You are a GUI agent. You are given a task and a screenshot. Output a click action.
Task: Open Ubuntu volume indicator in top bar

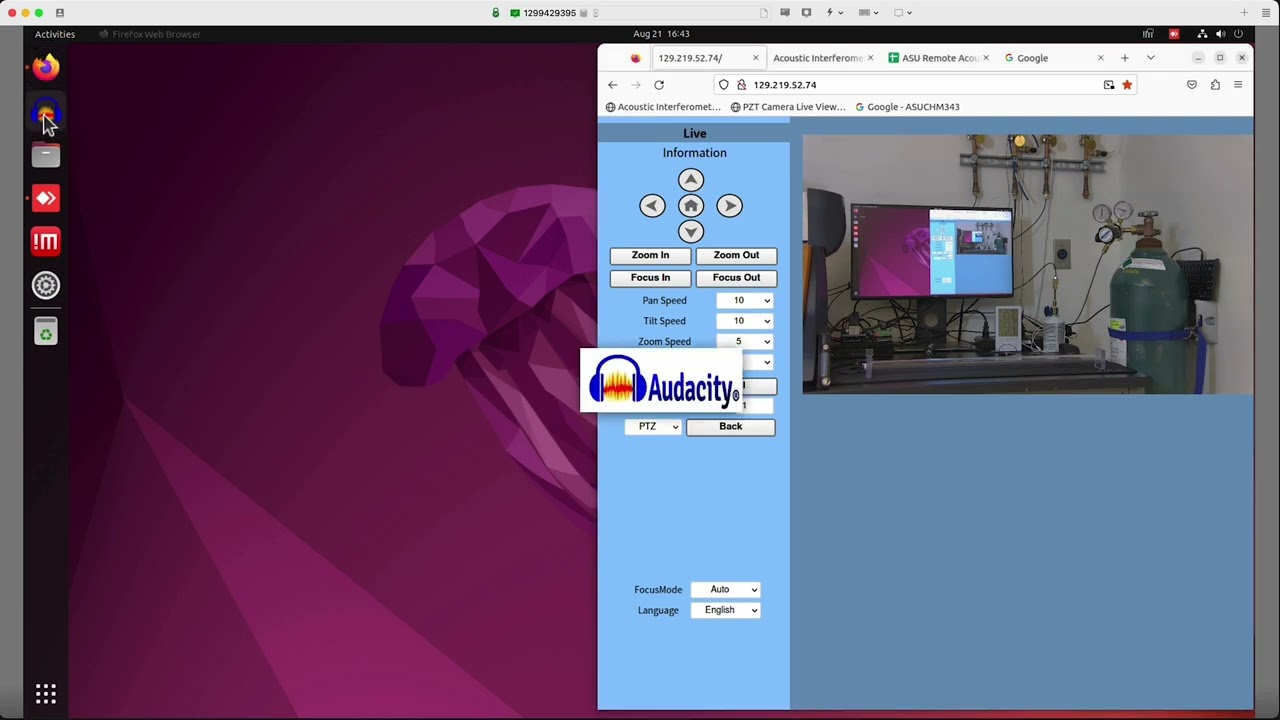(x=1220, y=34)
